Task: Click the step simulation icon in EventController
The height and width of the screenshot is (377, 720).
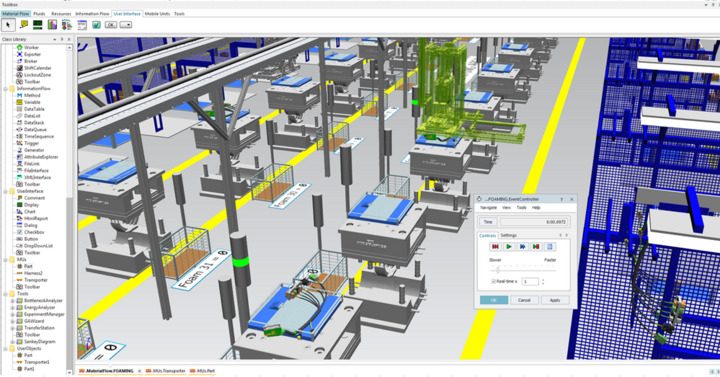Action: click(536, 247)
